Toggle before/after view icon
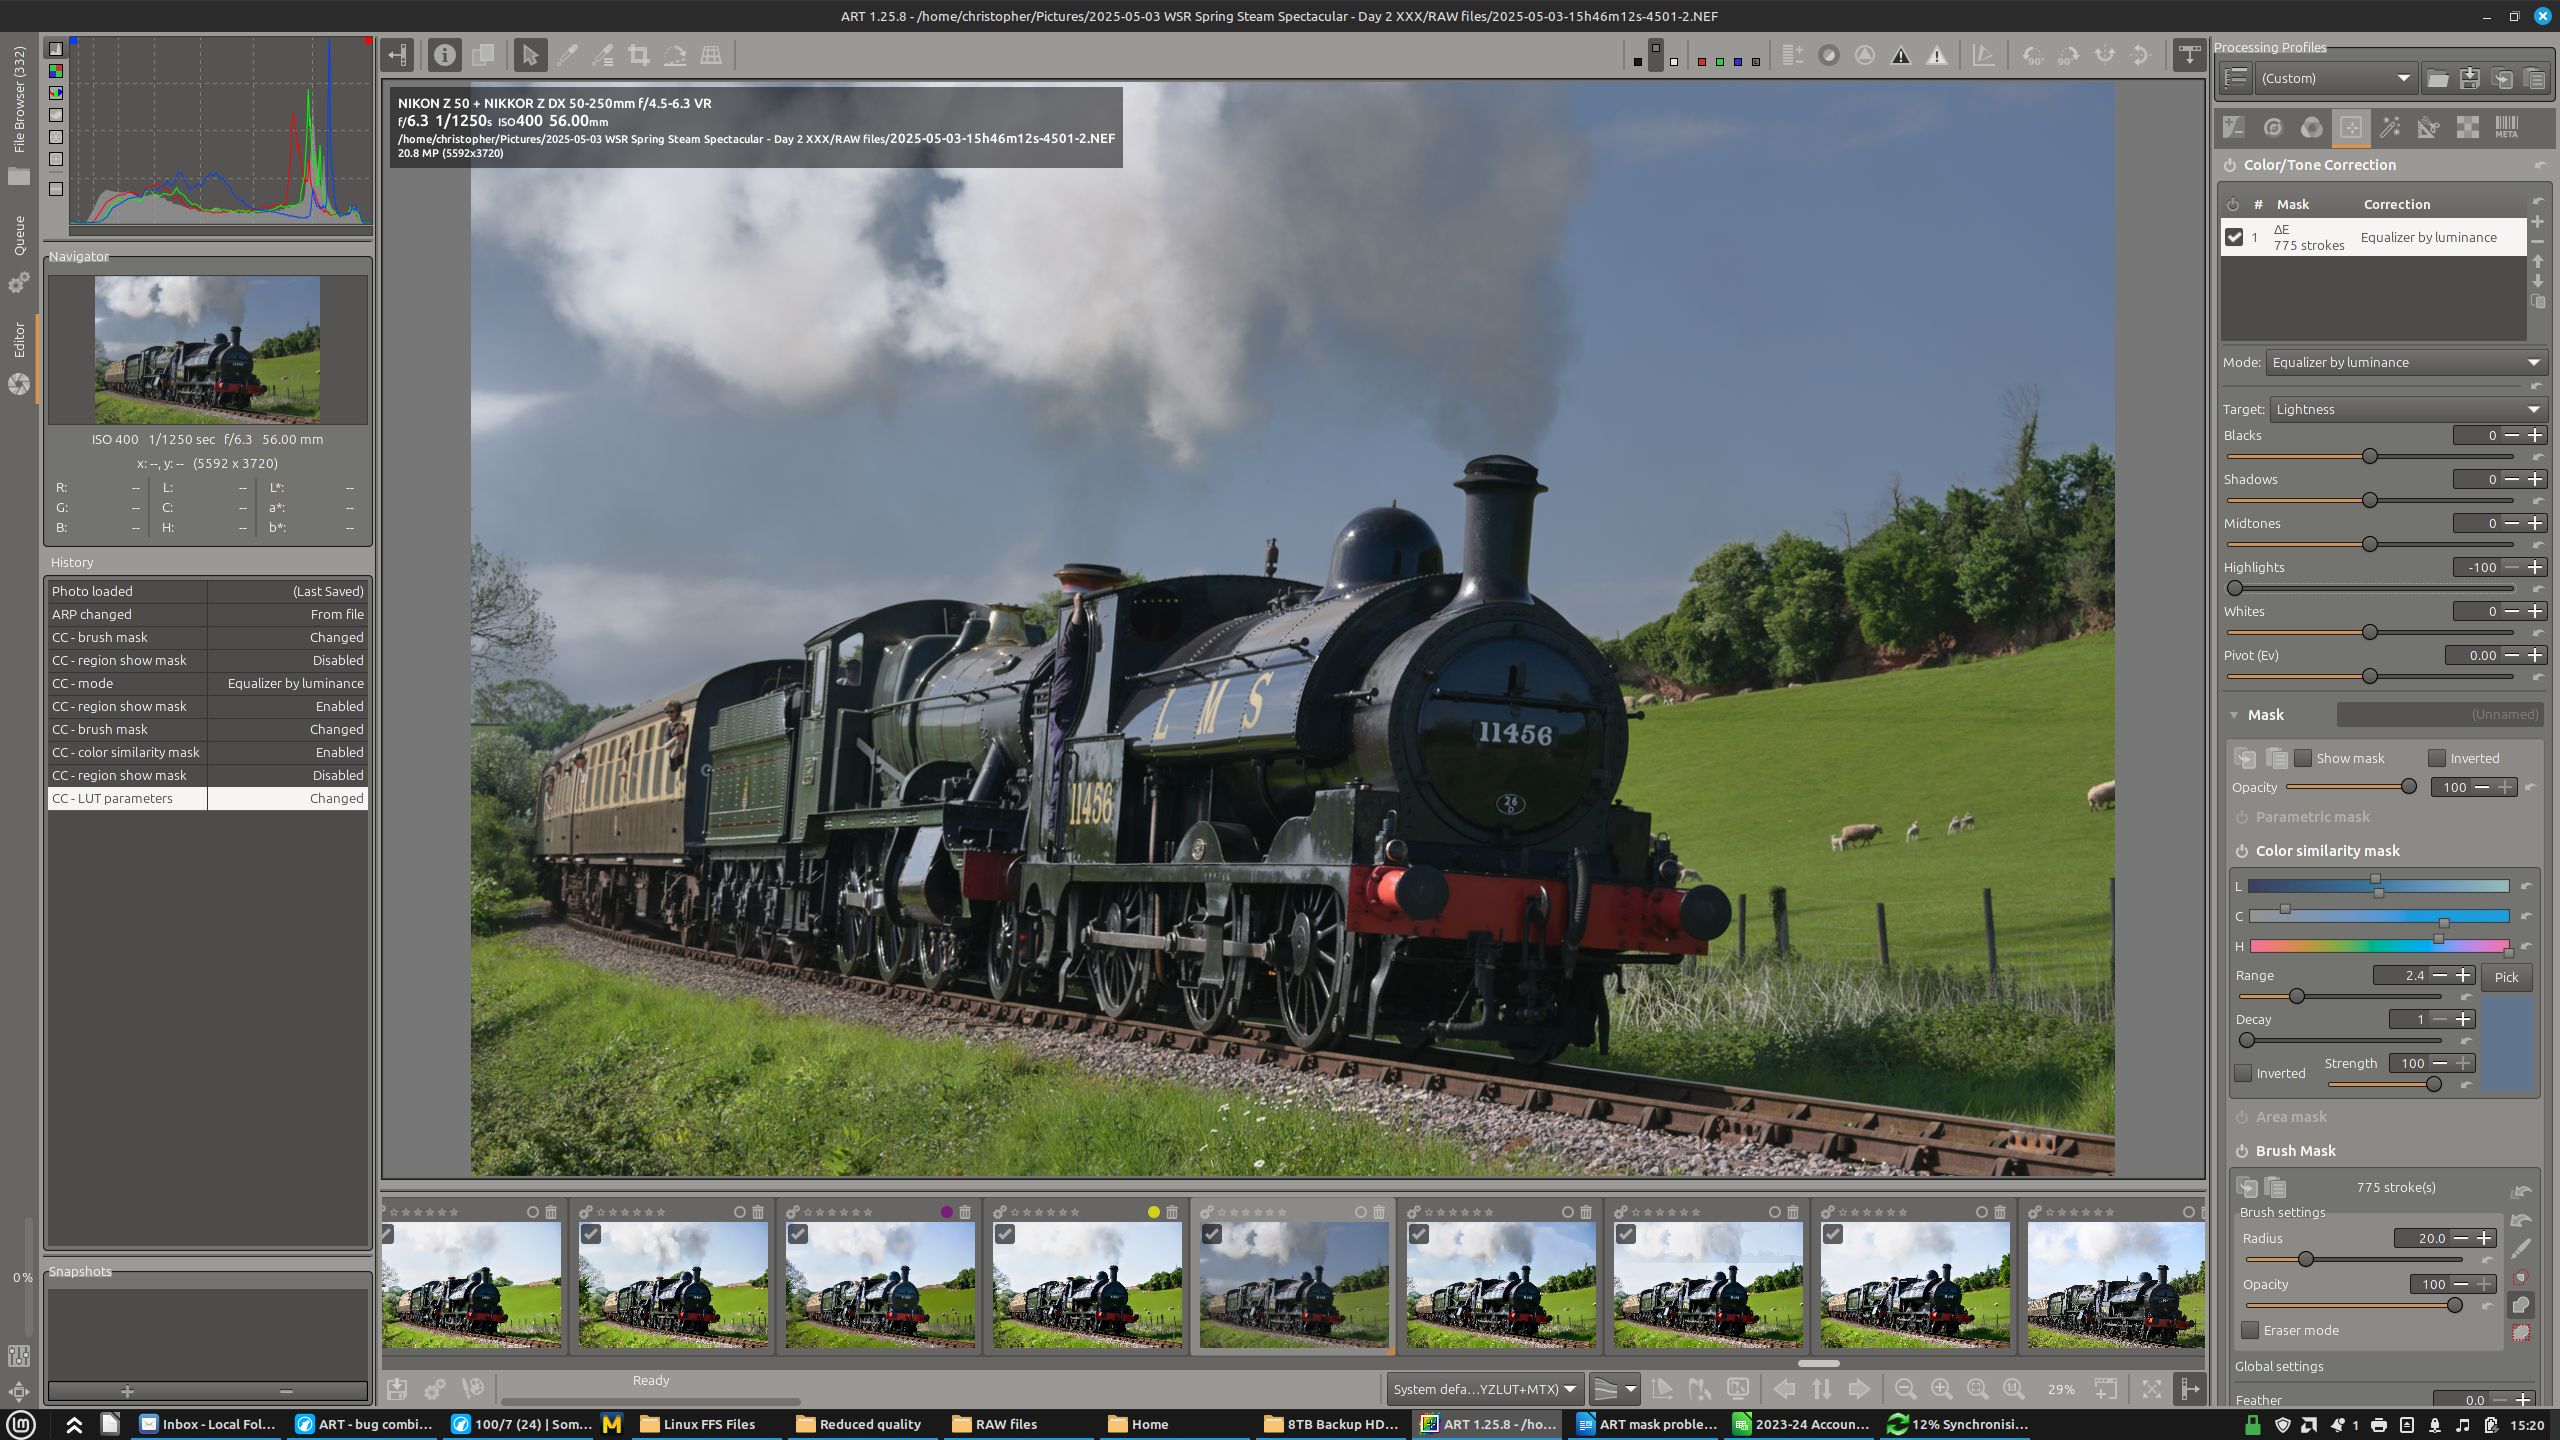 pyautogui.click(x=482, y=55)
